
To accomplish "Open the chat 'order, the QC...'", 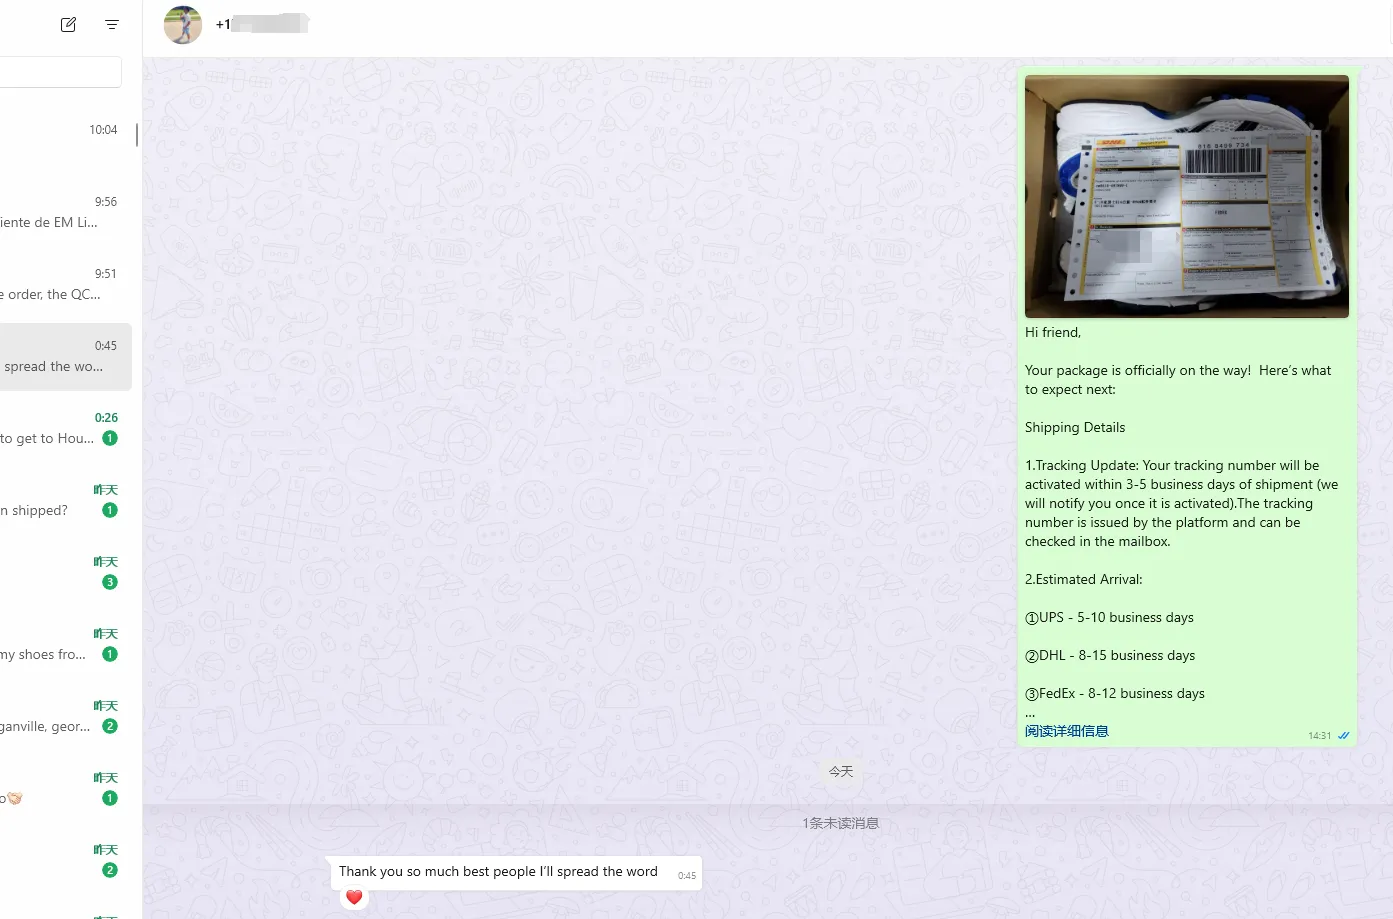I will [66, 285].
